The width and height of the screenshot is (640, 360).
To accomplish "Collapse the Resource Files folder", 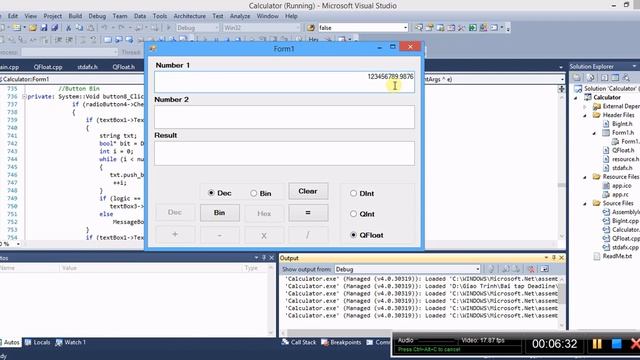I will (585, 177).
